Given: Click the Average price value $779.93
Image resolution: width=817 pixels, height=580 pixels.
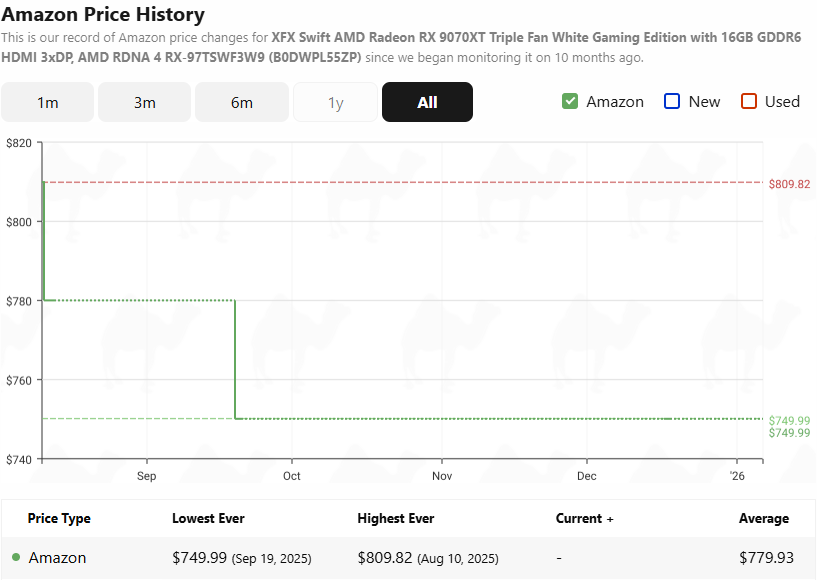Looking at the screenshot, I should point(764,557).
